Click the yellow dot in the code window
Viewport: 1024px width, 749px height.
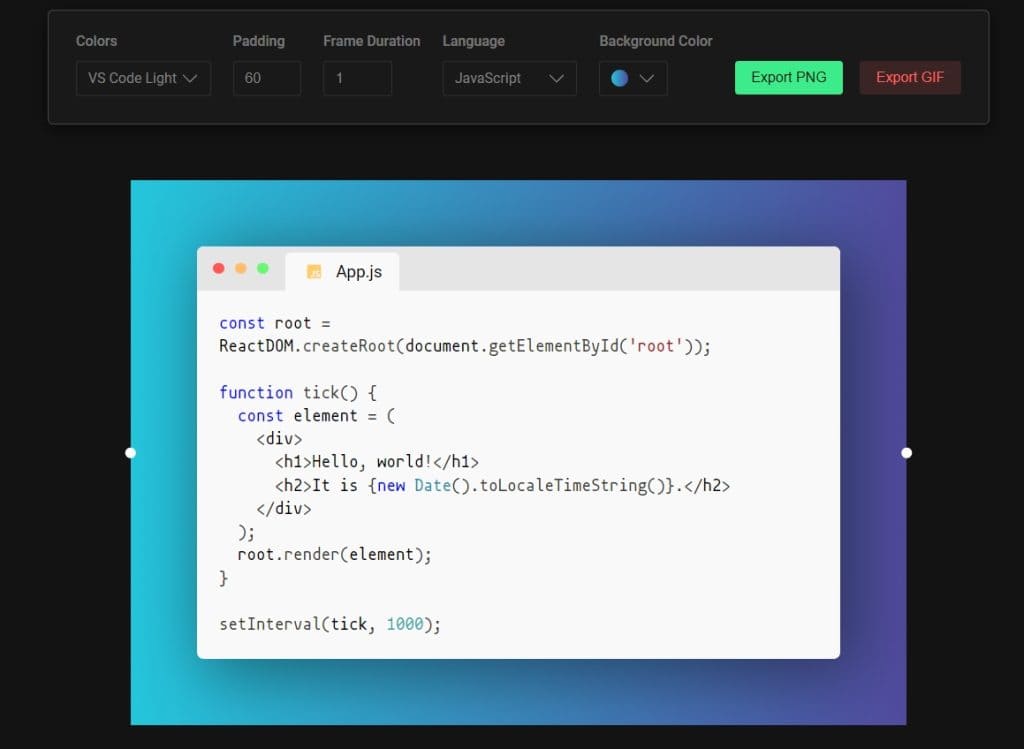[x=241, y=268]
